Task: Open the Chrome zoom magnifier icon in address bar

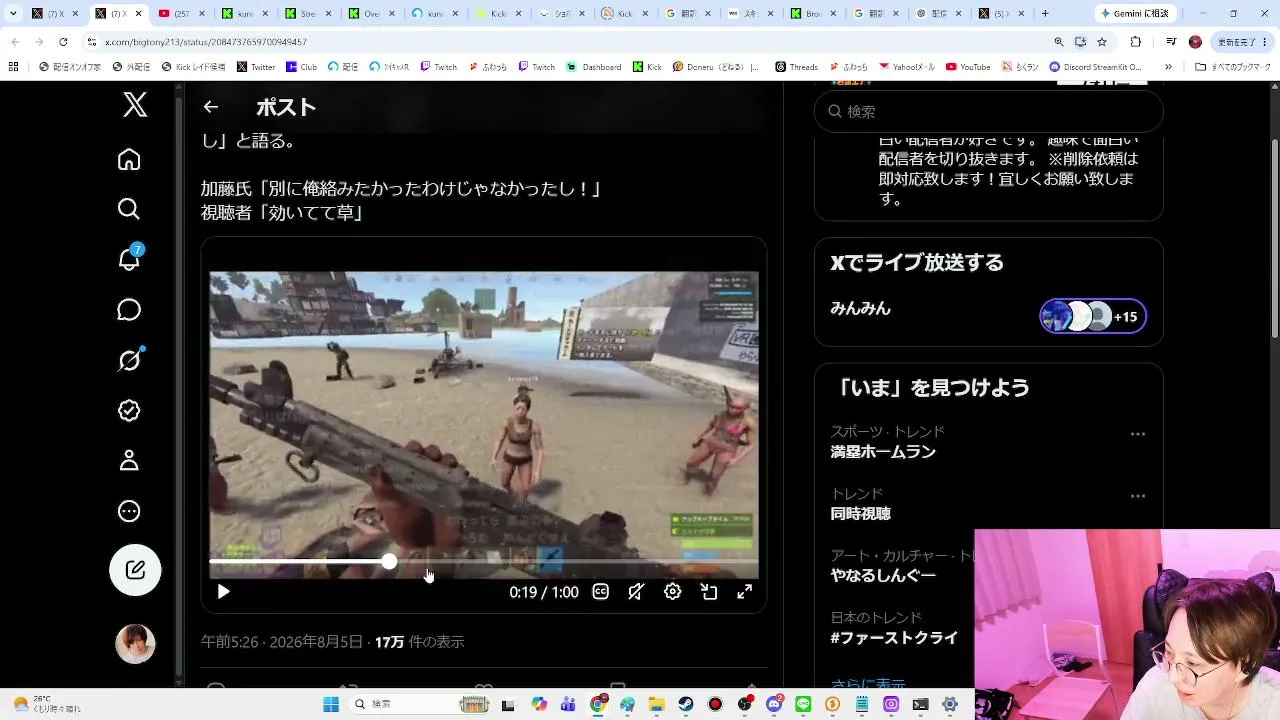Action: pyautogui.click(x=1059, y=42)
